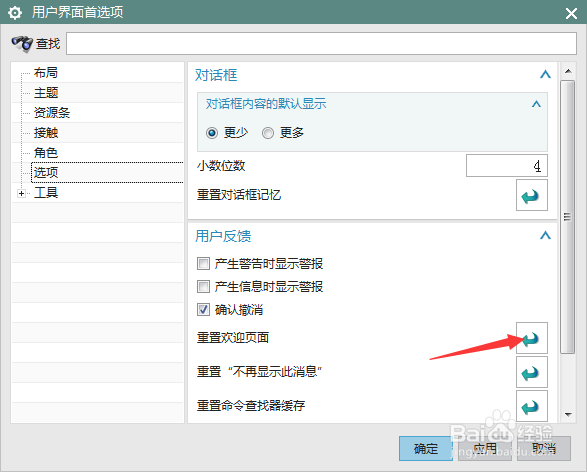Enable 产生信息时显示警报 checkbox
This screenshot has height=472, width=587.
[x=203, y=287]
